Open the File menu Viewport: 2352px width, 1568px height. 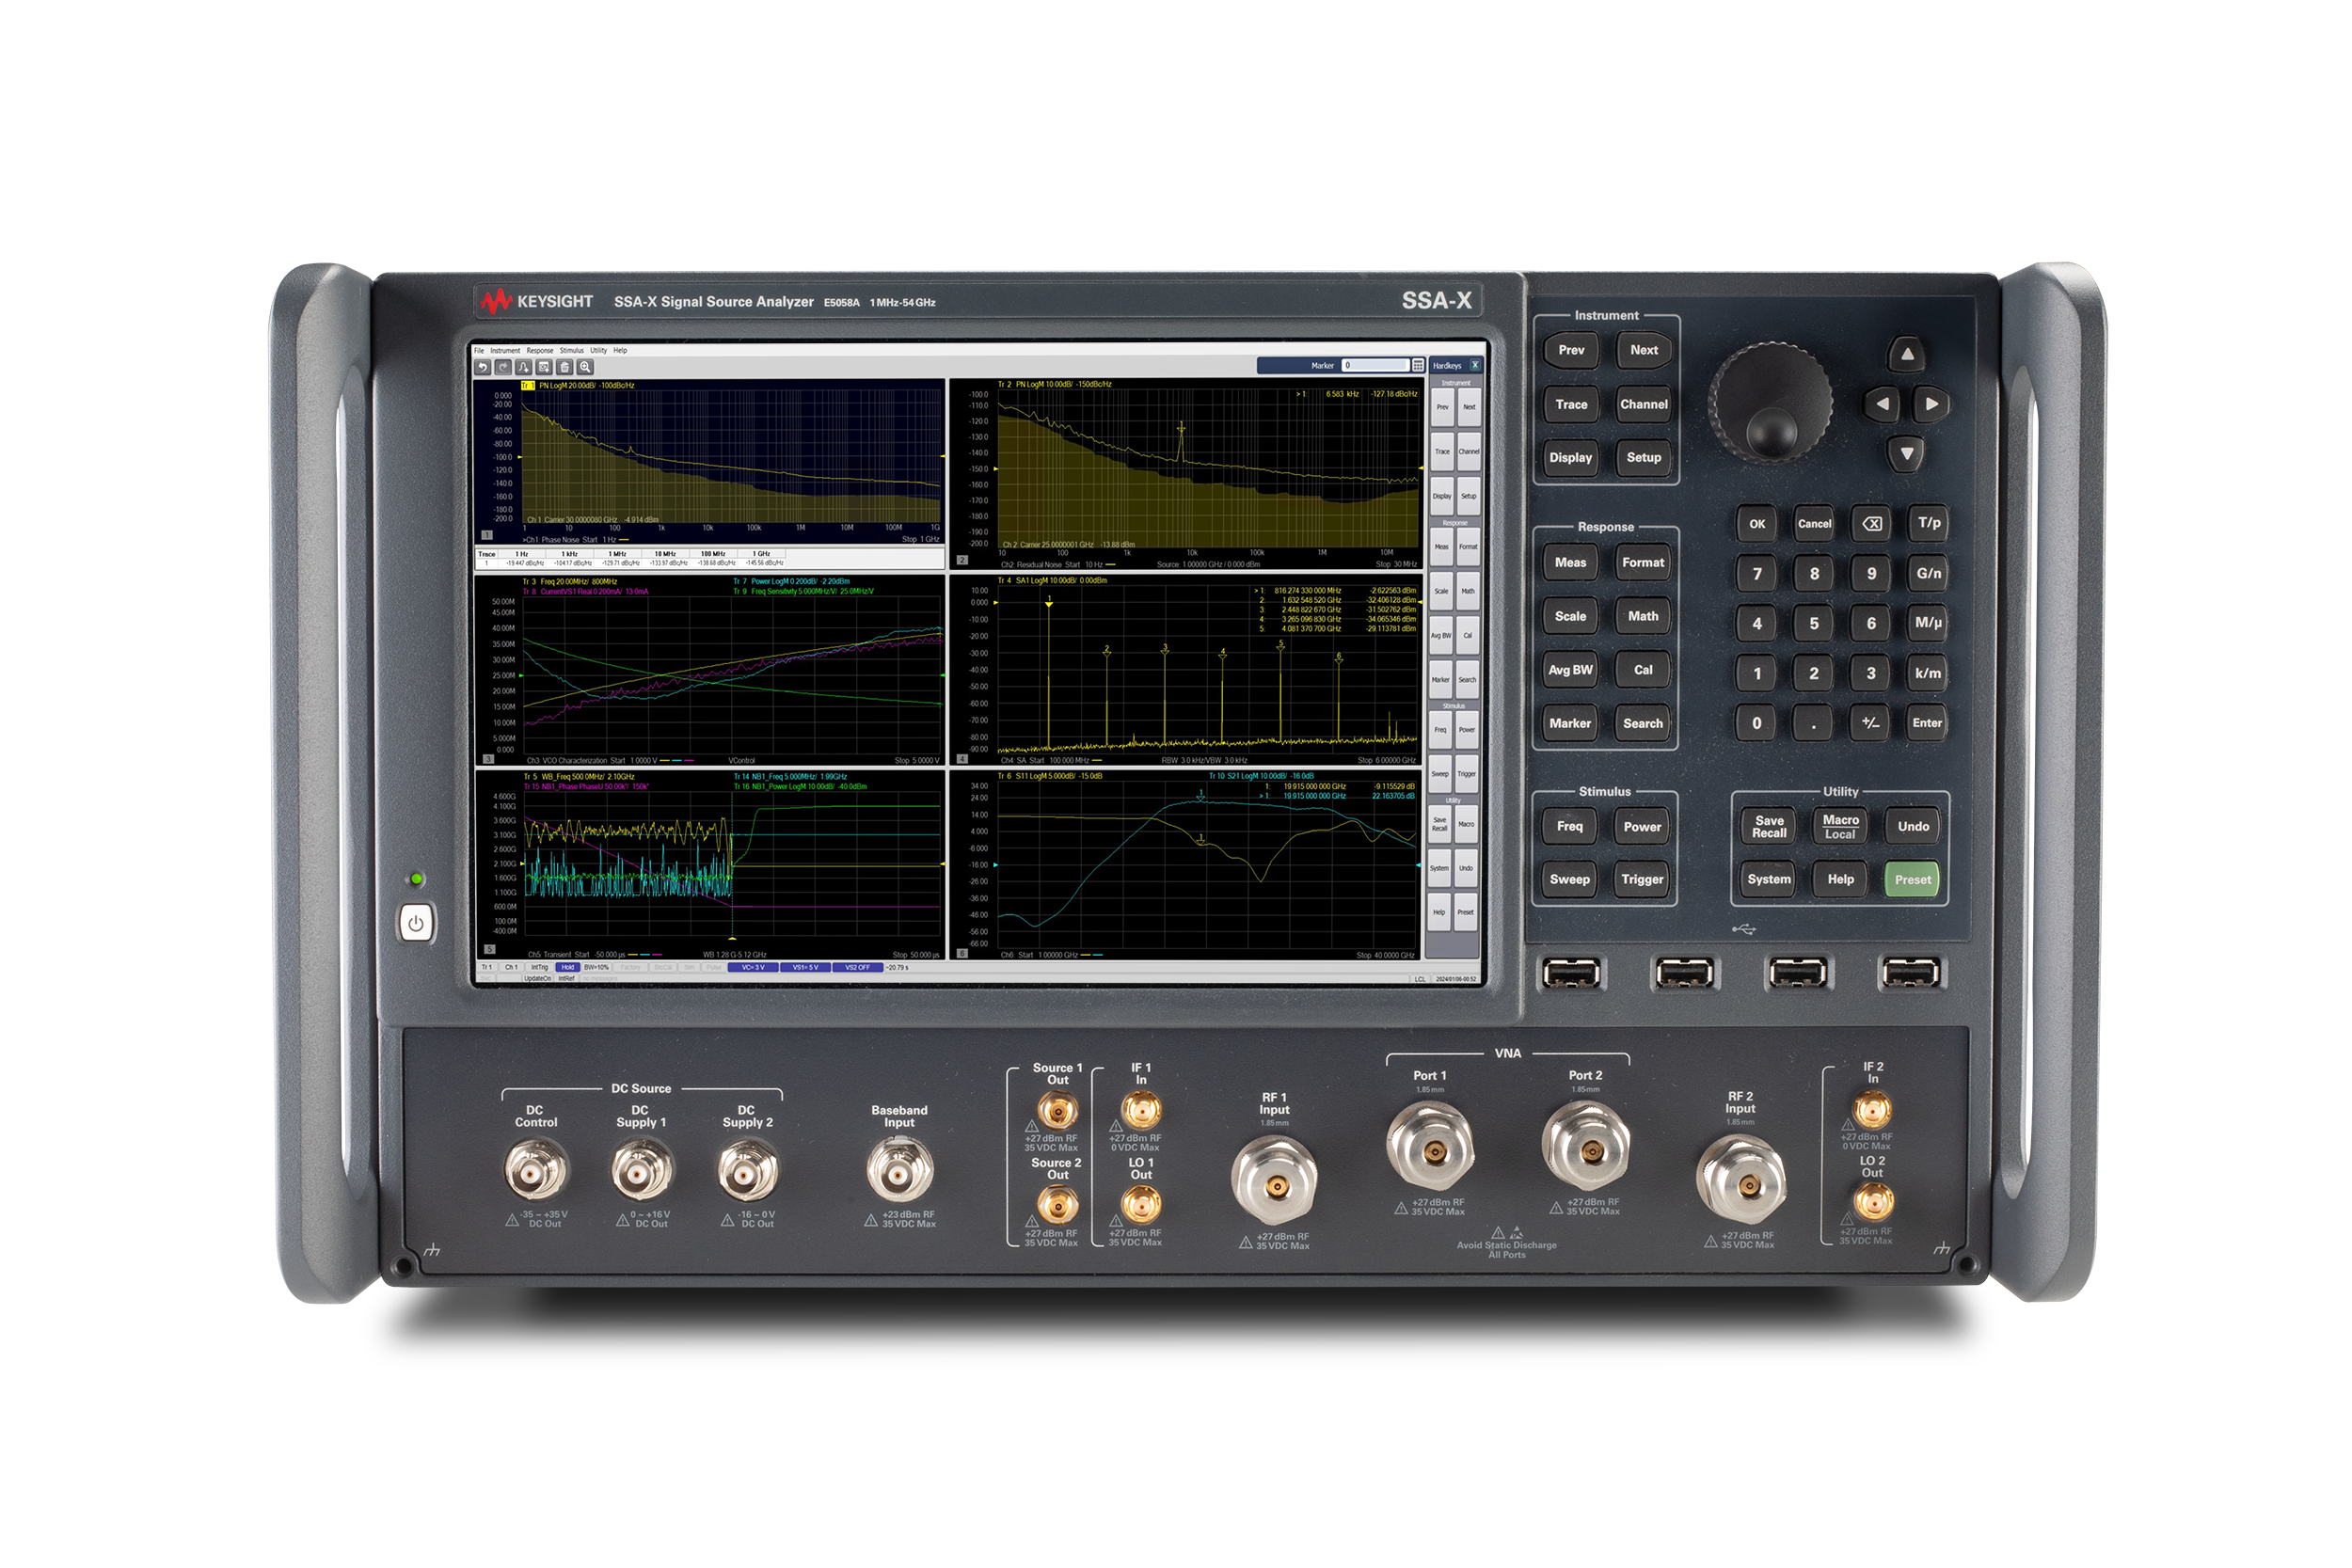click(479, 351)
